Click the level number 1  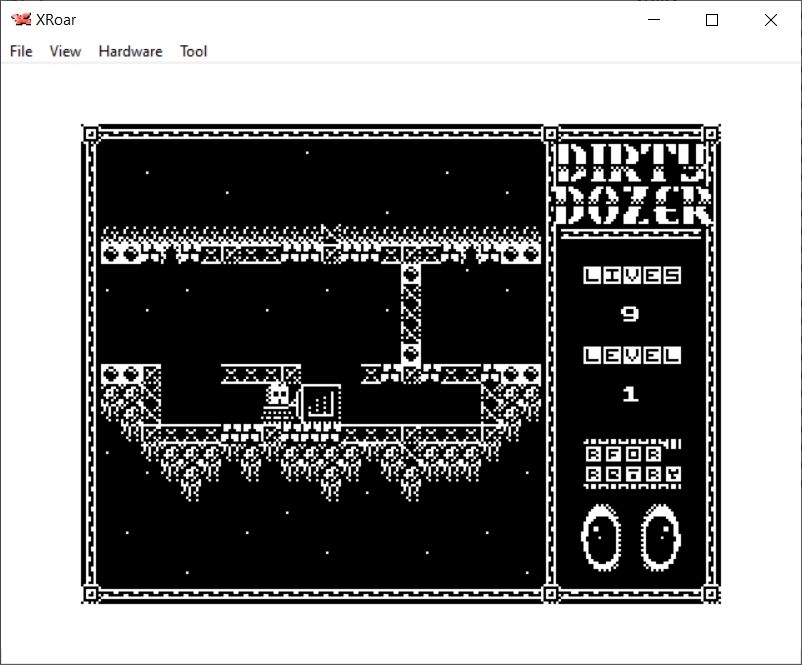pos(630,394)
